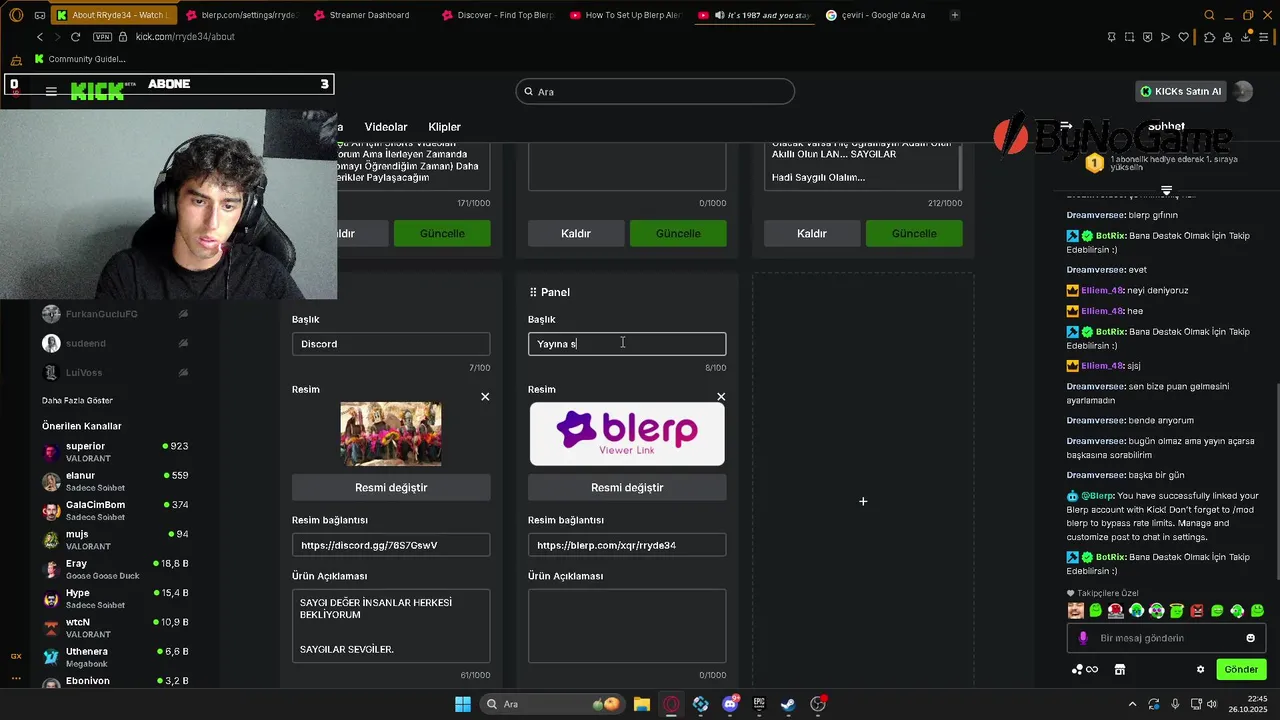This screenshot has width=1280, height=720.
Task: Open recommended channel superior
Action: (x=115, y=452)
